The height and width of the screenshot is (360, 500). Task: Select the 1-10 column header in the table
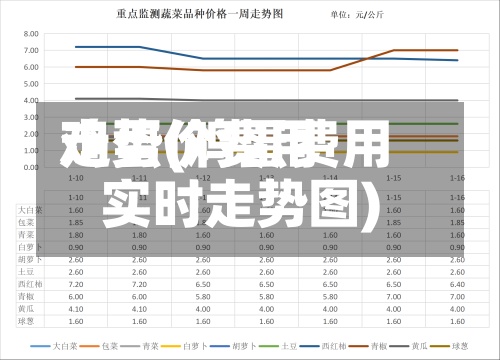[x=76, y=198]
